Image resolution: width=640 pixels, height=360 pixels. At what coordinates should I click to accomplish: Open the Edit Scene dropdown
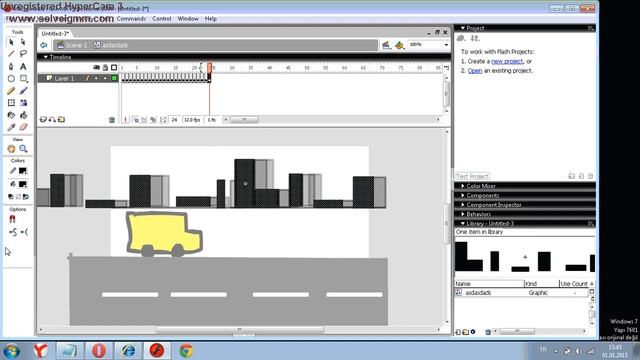[386, 45]
